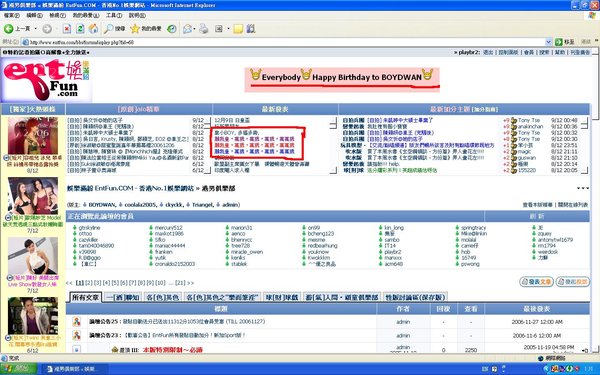This screenshot has height=375, width=600.
Task: Click the EntFun.com logo
Action: (x=46, y=80)
